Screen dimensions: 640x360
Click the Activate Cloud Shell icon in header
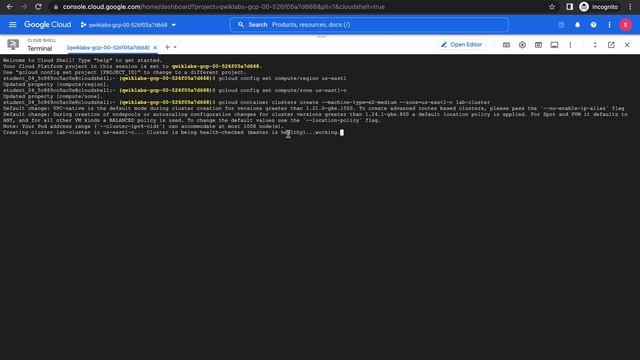coord(561,25)
